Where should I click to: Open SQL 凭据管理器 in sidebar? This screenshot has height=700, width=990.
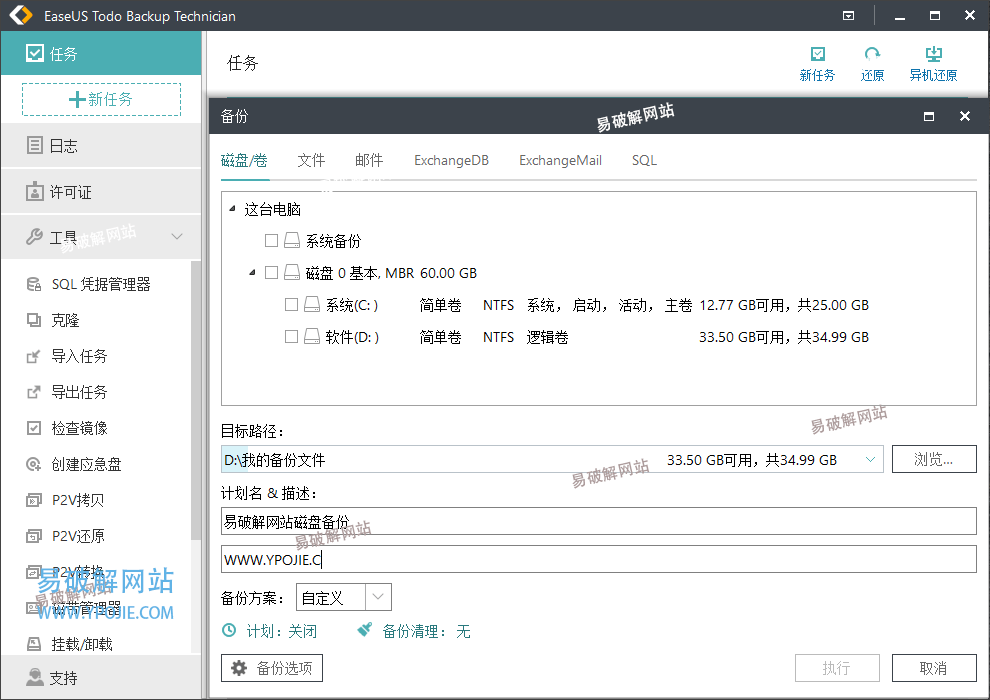point(100,284)
